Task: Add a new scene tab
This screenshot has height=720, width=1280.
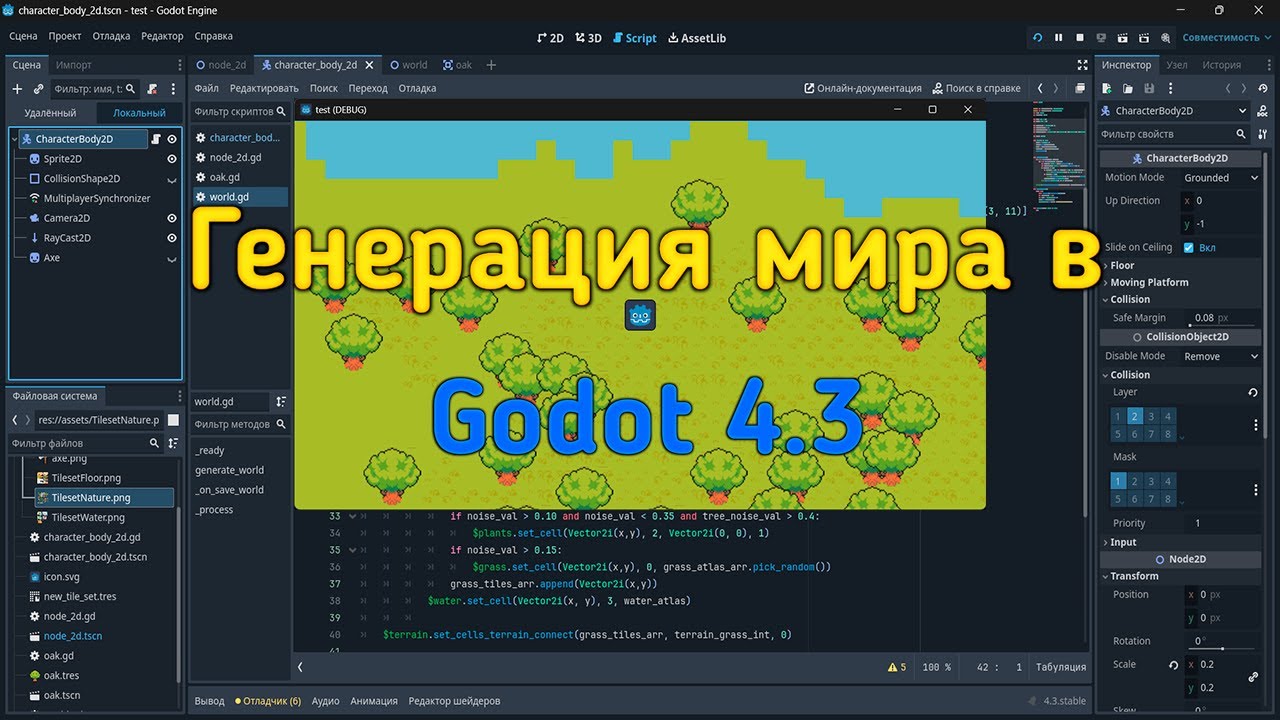Action: click(x=491, y=65)
